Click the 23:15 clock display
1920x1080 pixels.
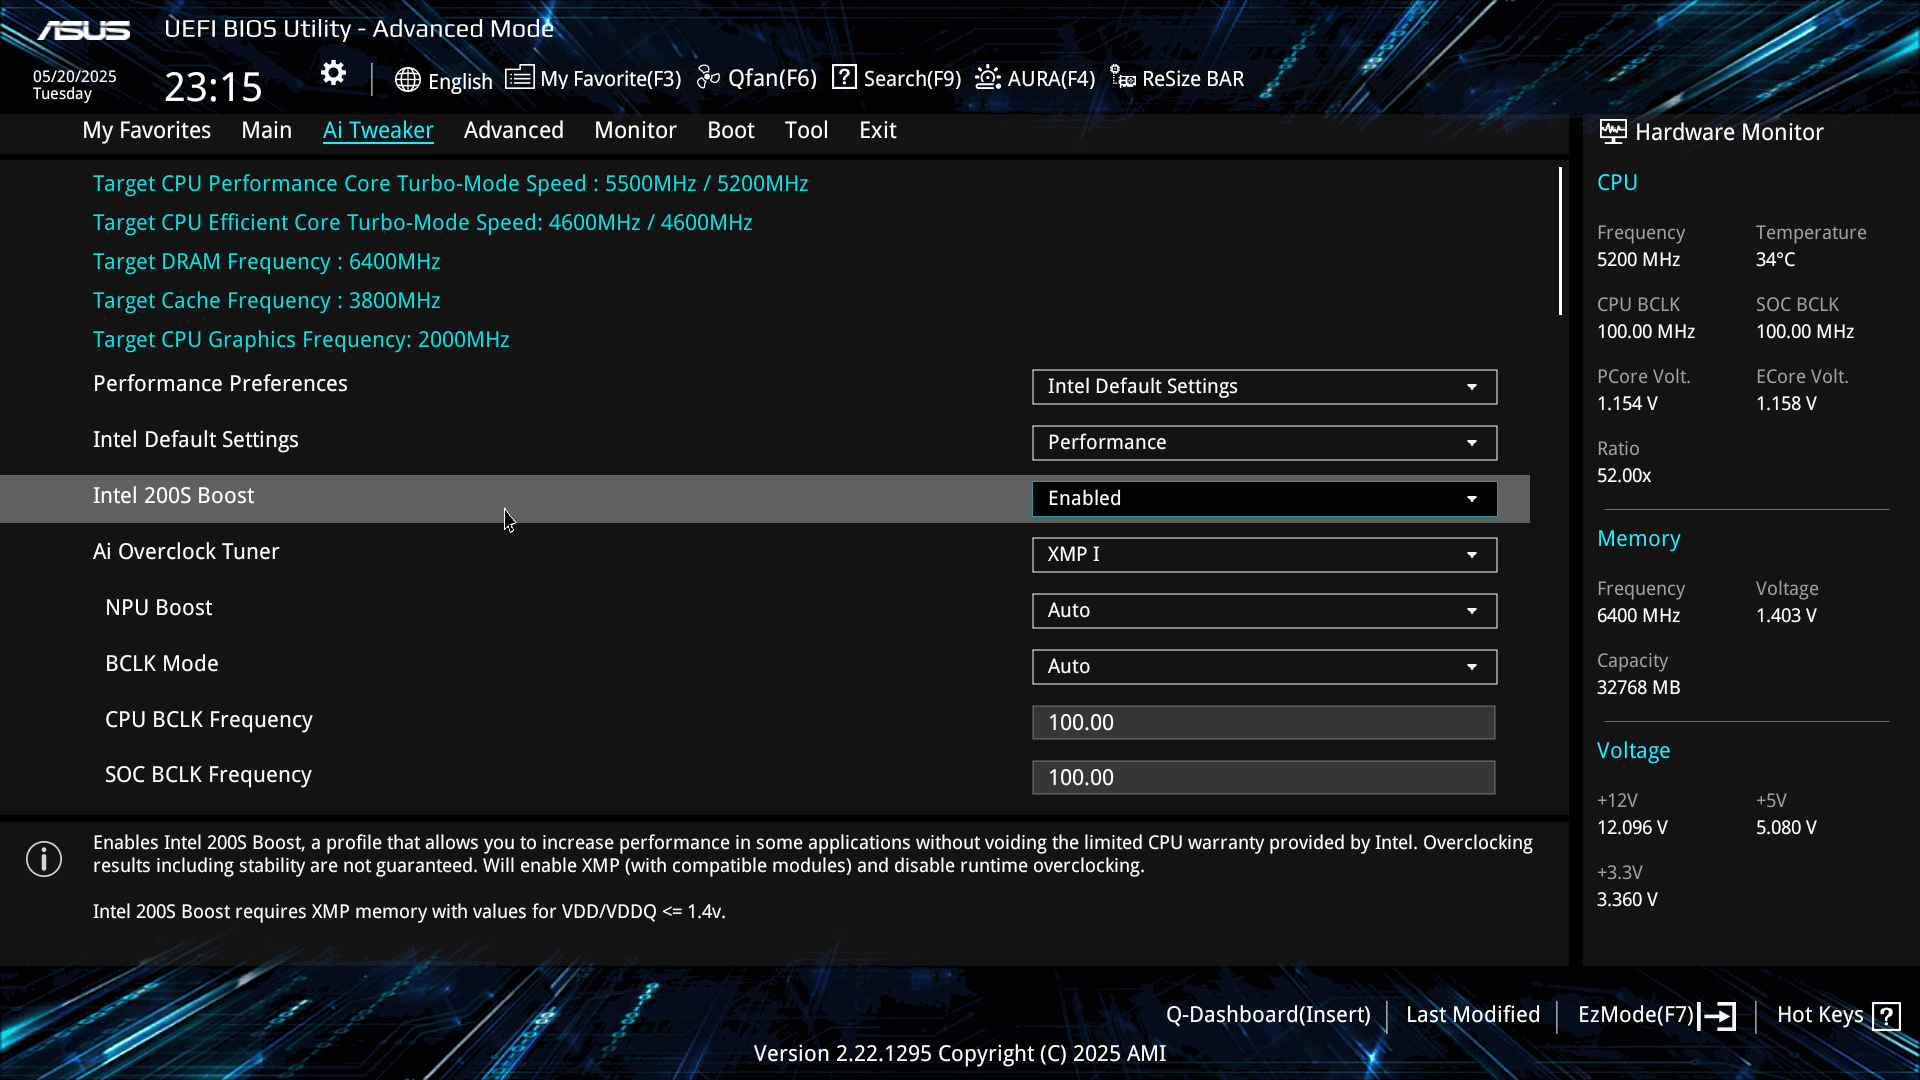(x=213, y=87)
